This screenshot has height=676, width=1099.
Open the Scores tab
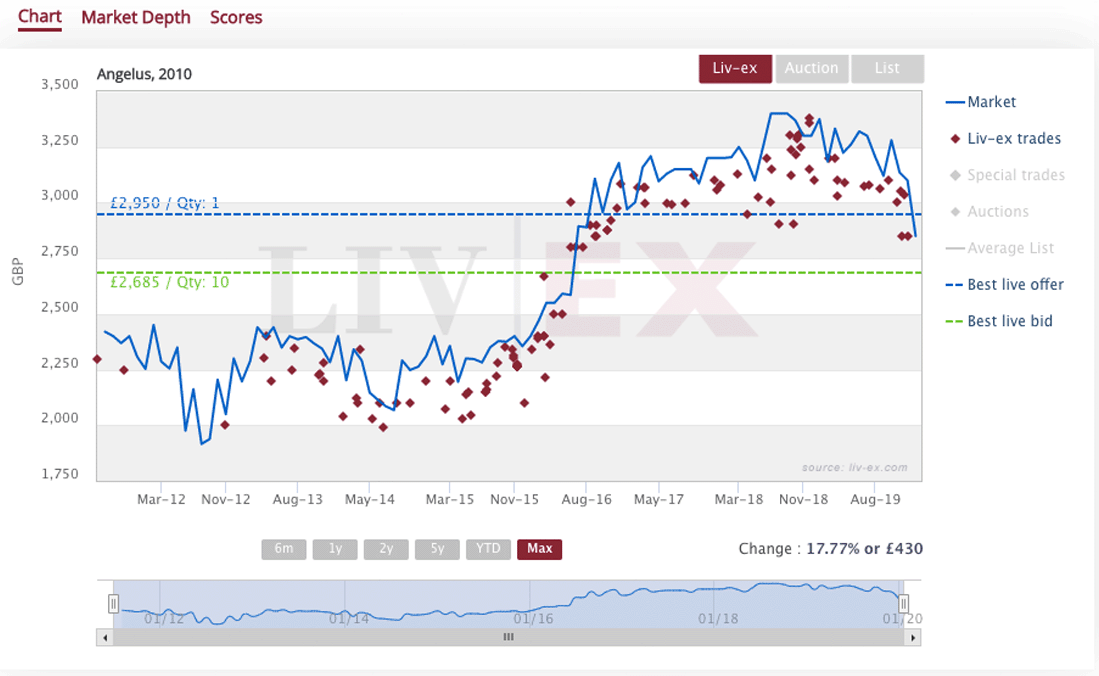[236, 18]
